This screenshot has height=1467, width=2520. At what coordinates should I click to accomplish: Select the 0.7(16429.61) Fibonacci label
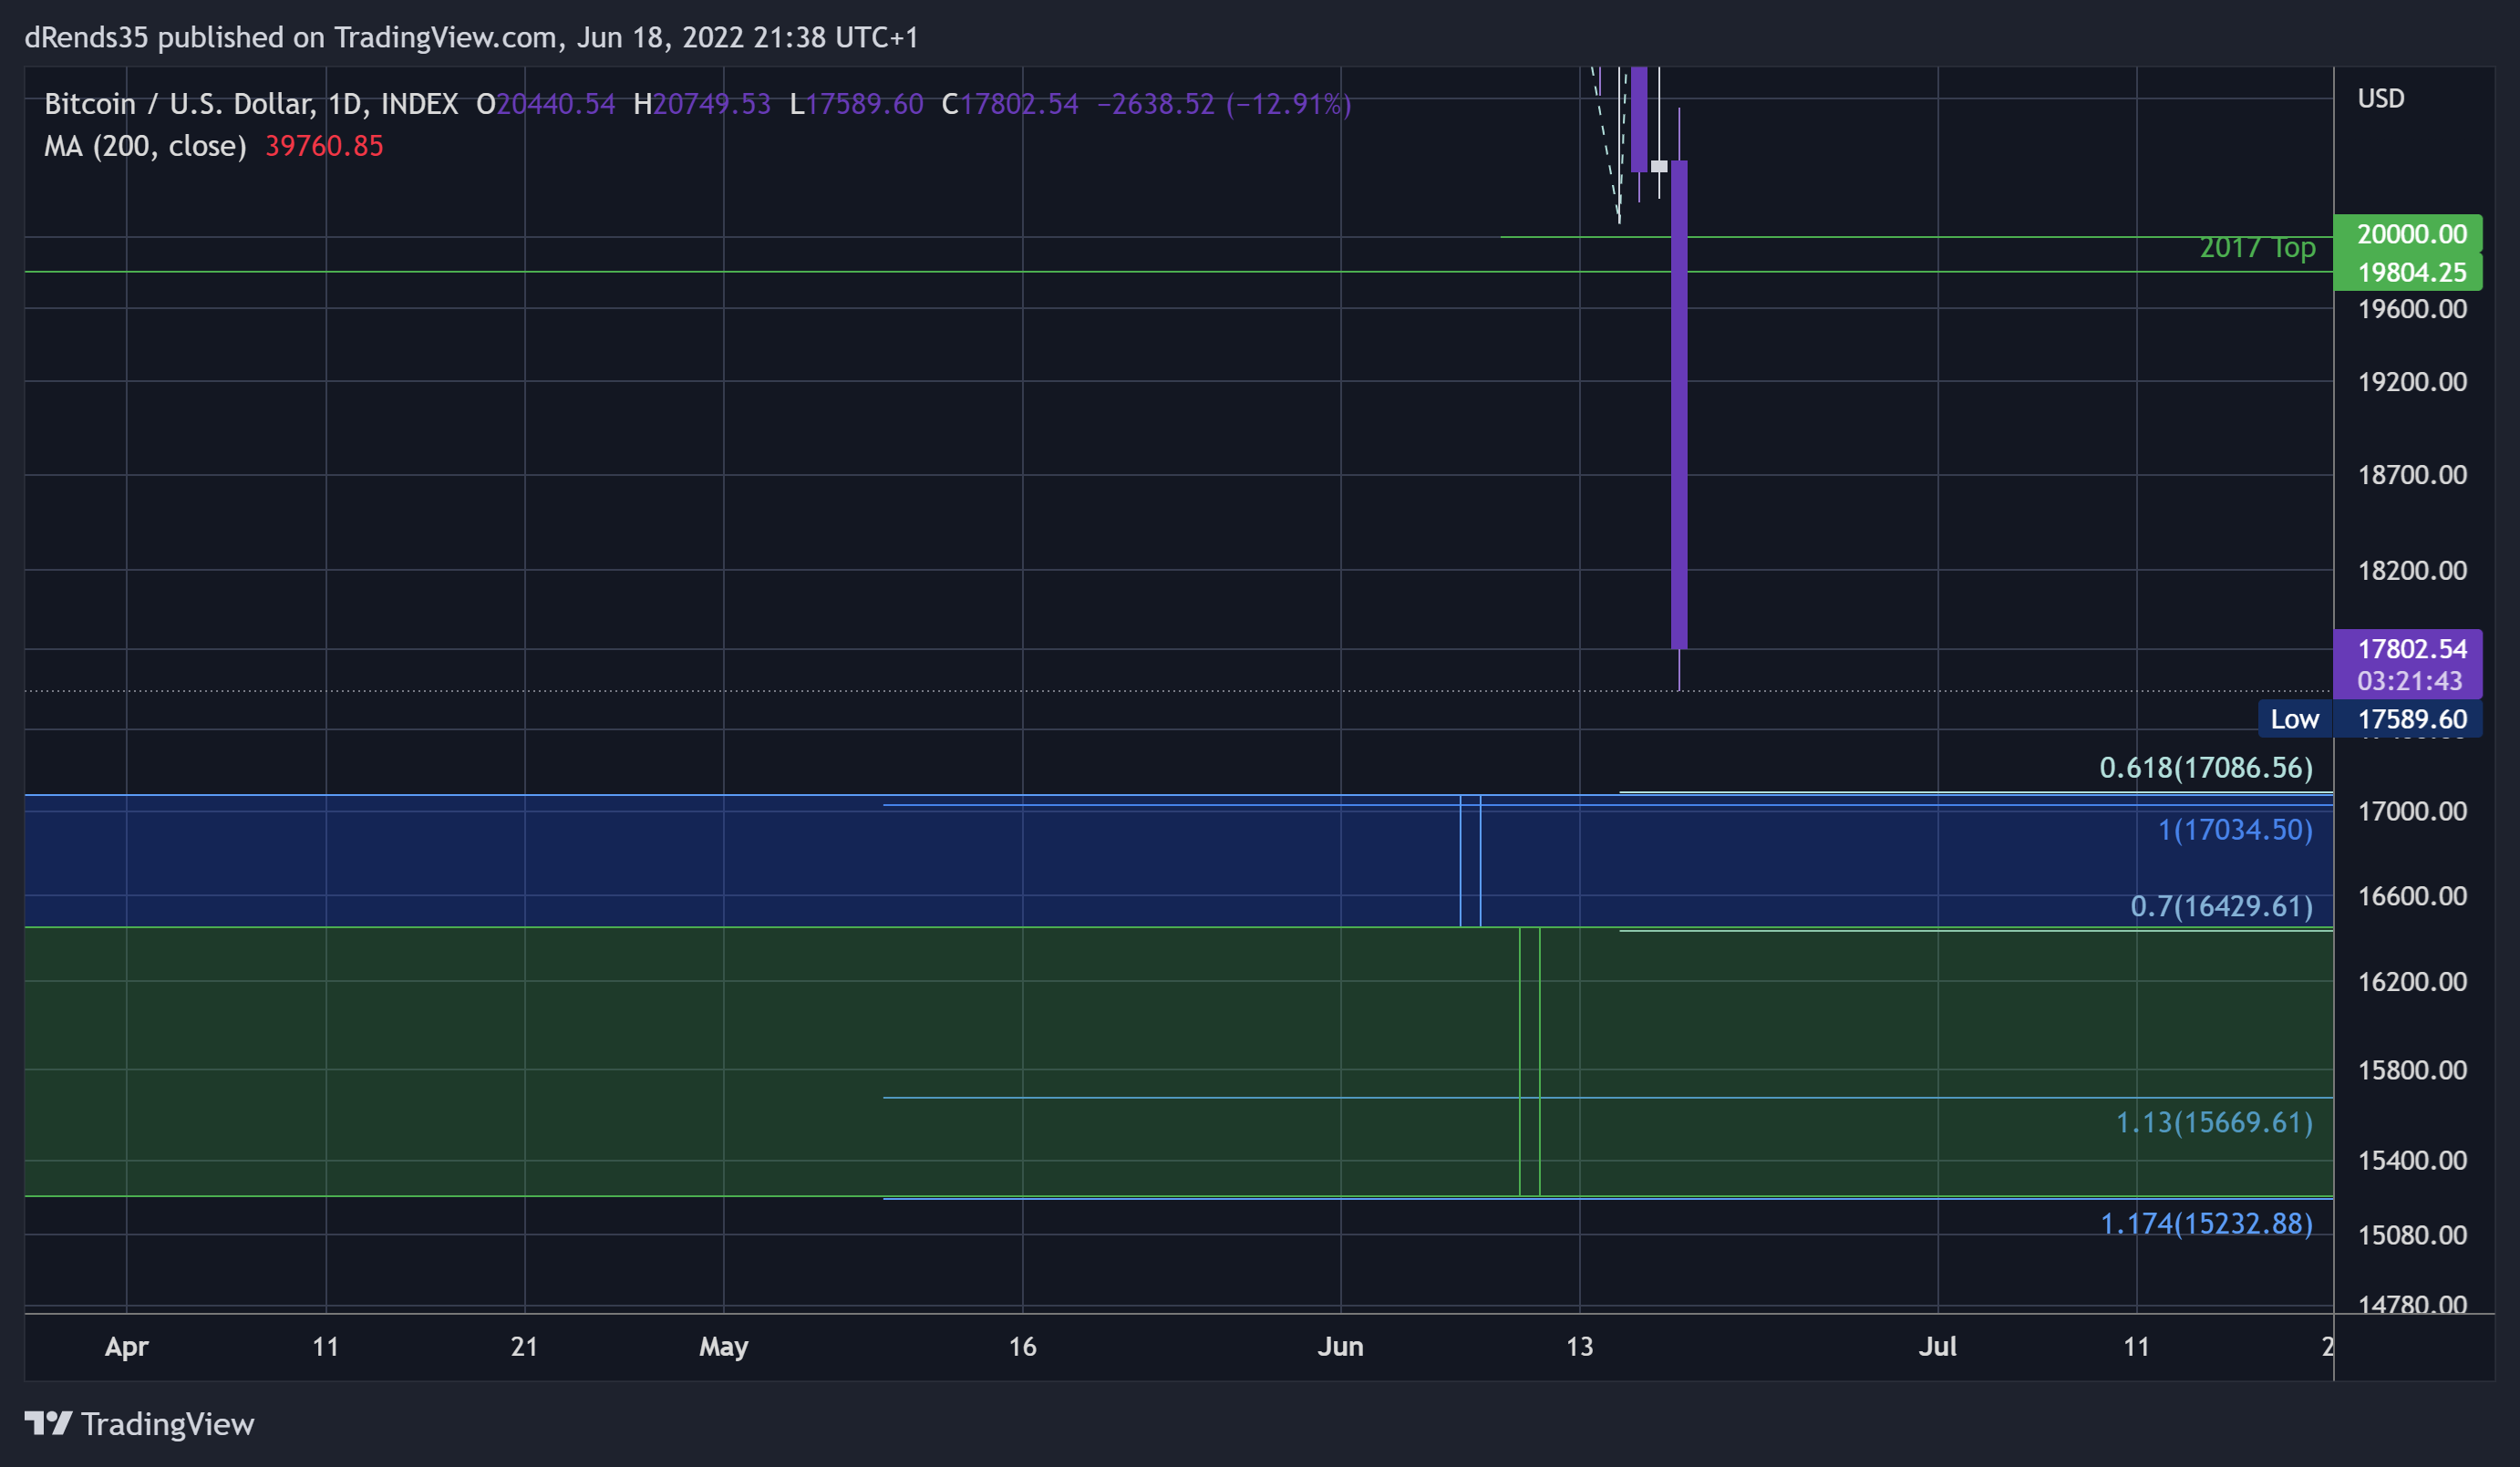tap(2221, 906)
